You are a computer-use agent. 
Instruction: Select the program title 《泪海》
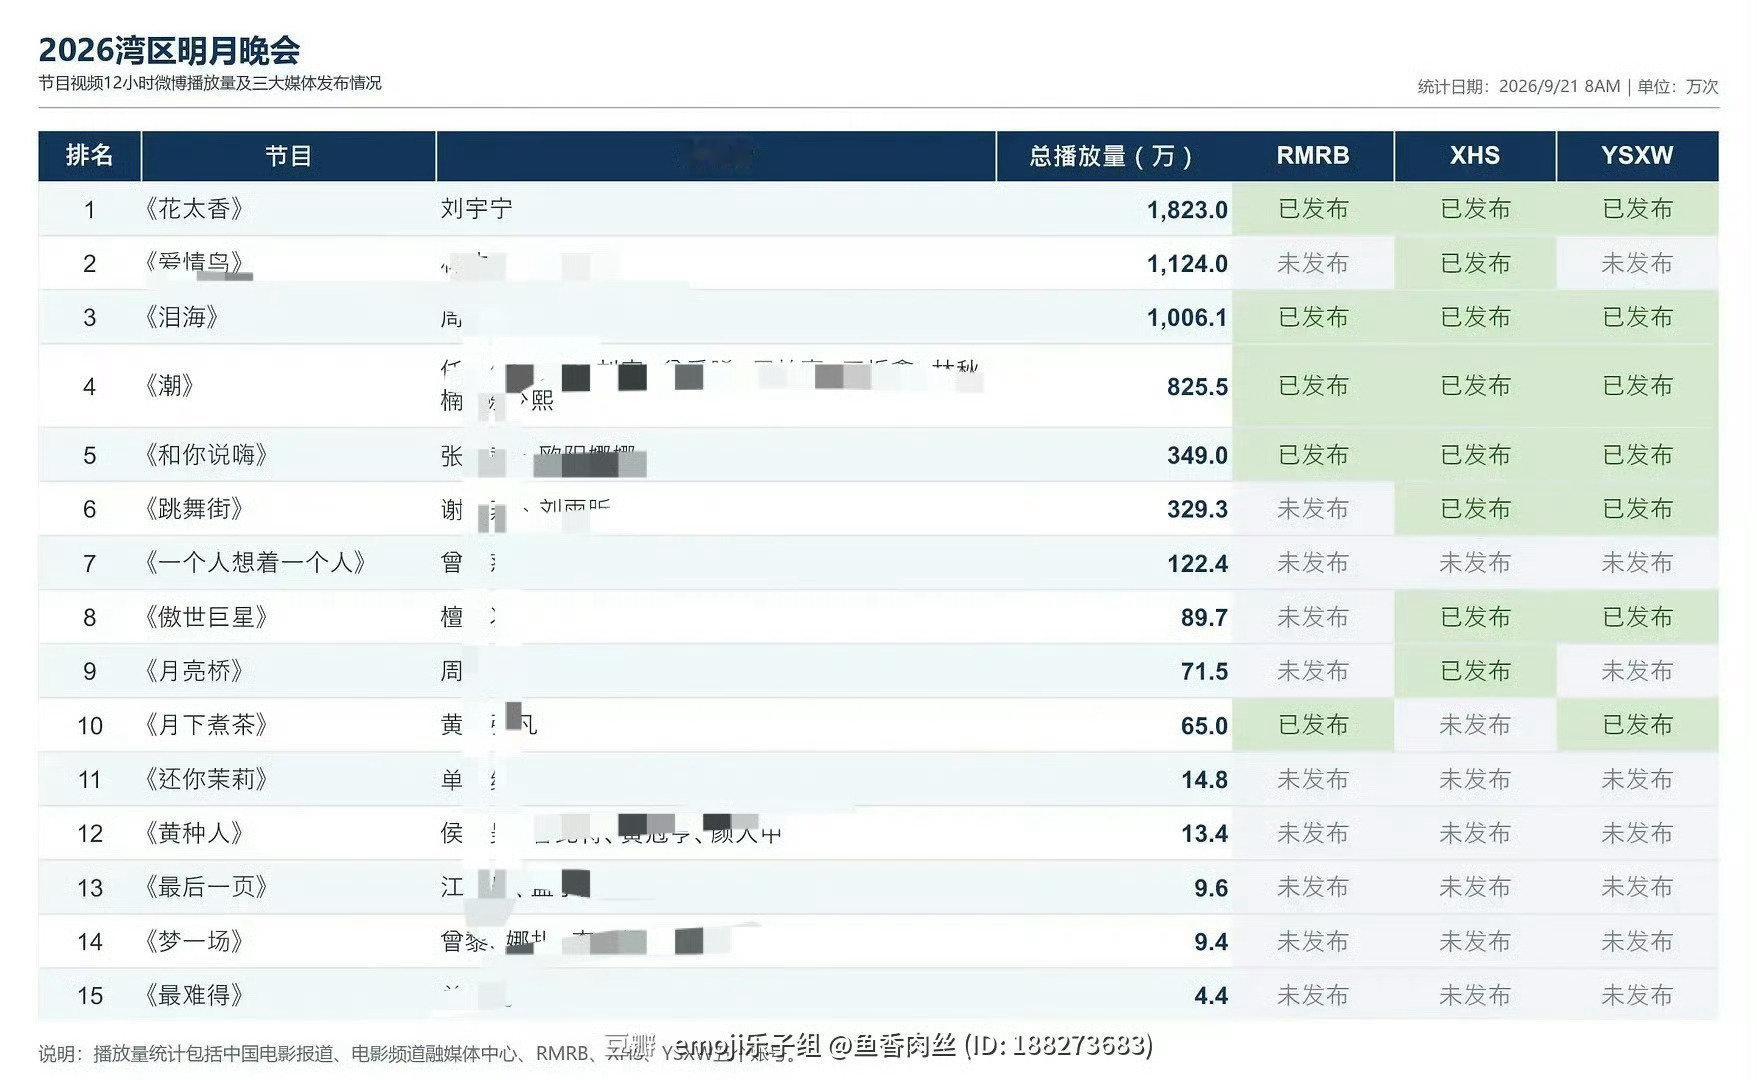181,317
